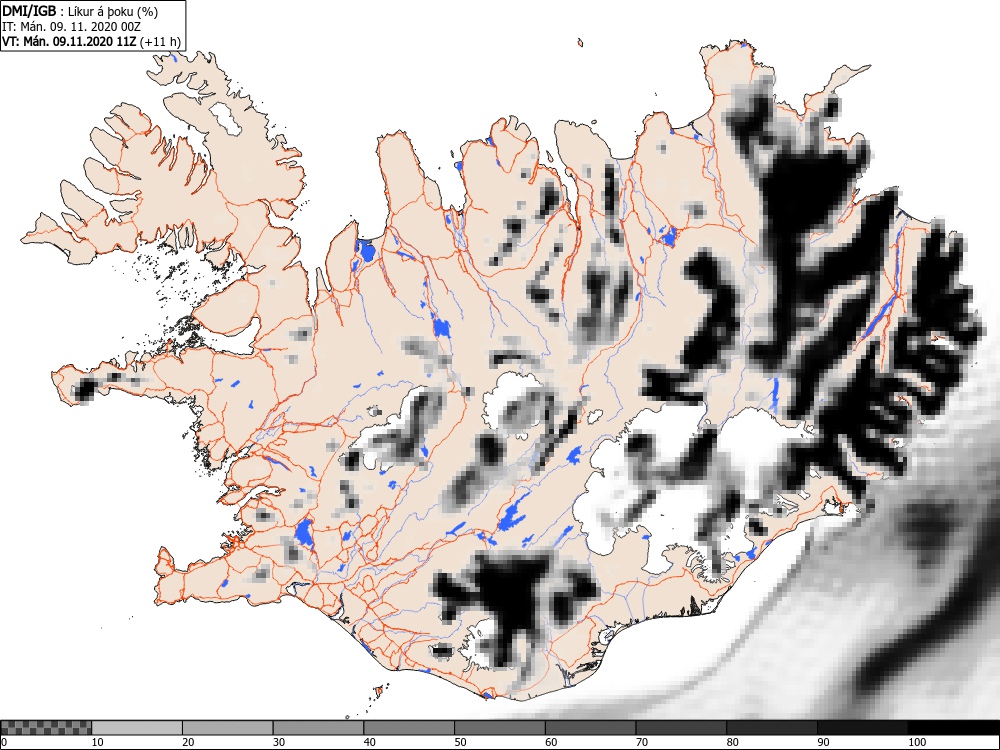Click the 20-30% gray legend swatch

tap(228, 728)
